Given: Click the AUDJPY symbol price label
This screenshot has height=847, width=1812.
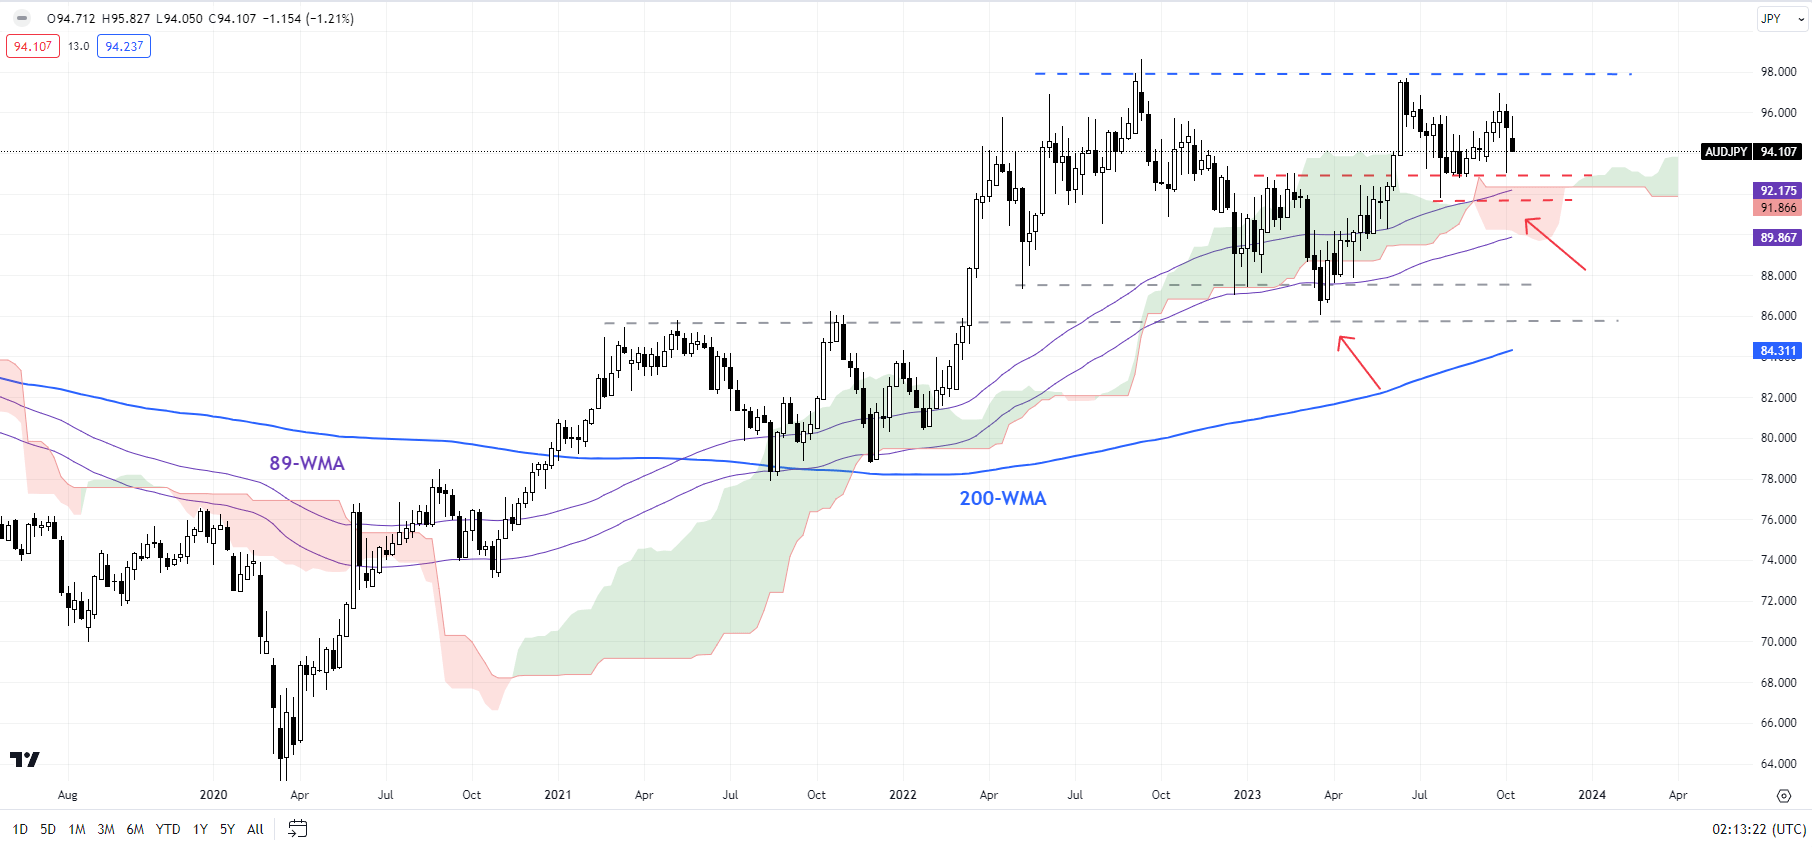Looking at the screenshot, I should click(x=1727, y=152).
